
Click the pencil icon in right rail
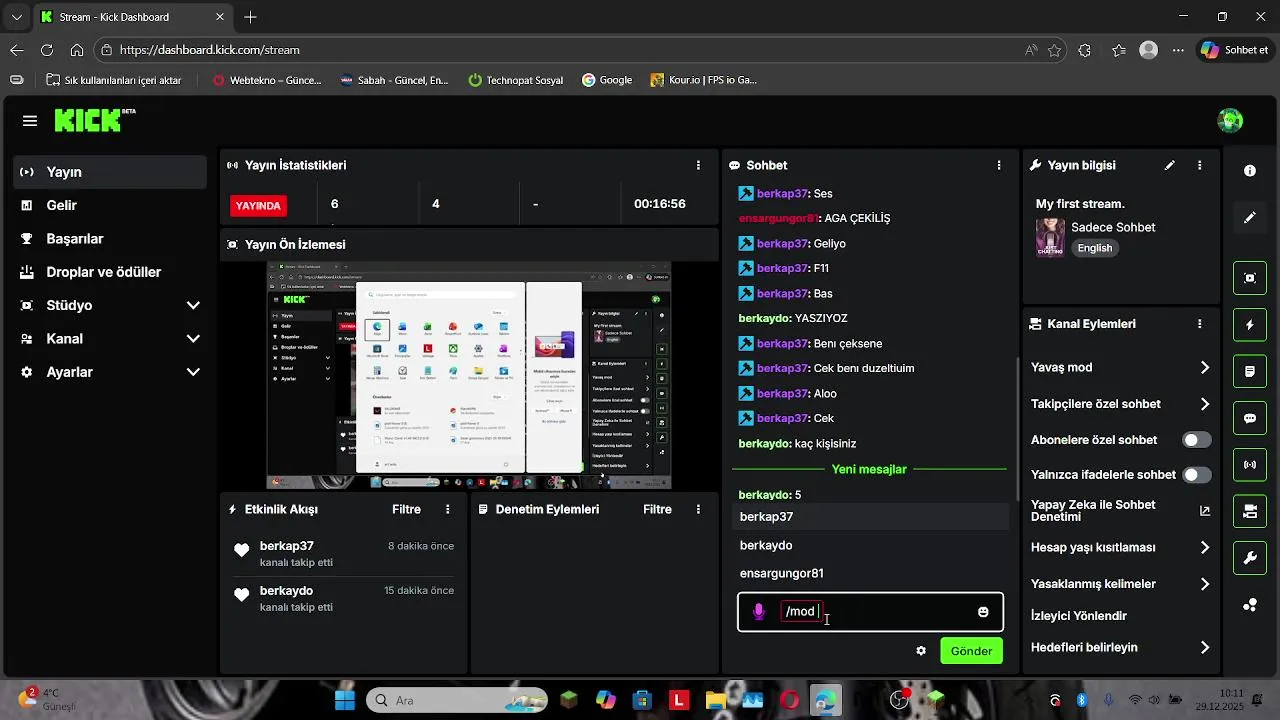(x=1250, y=217)
